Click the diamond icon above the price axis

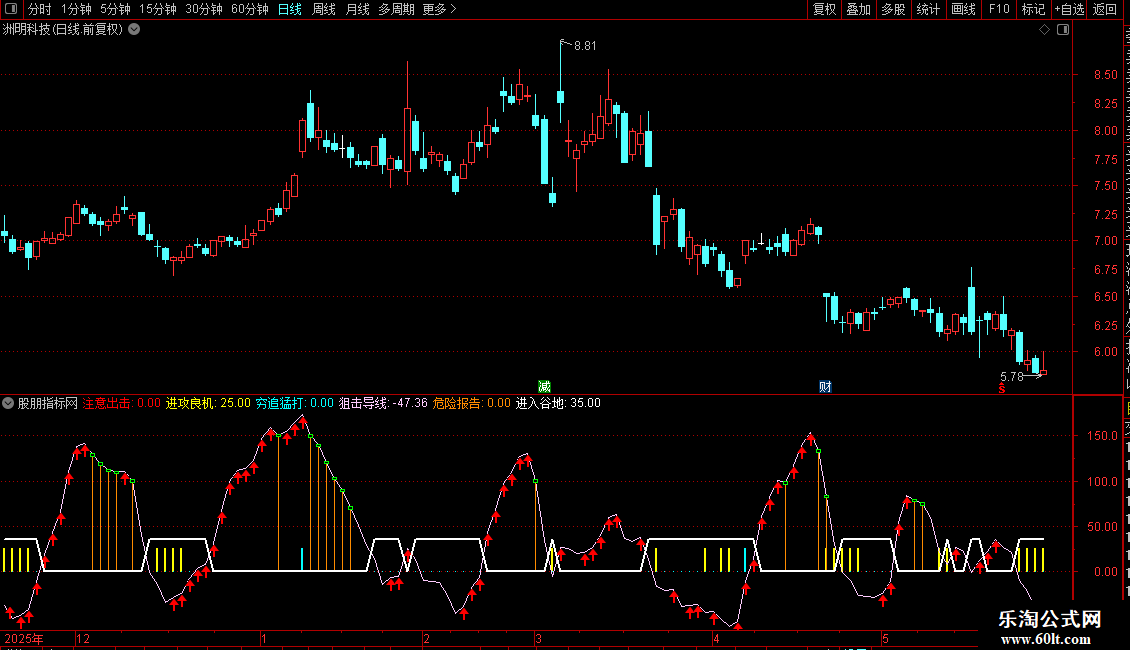tap(1044, 30)
